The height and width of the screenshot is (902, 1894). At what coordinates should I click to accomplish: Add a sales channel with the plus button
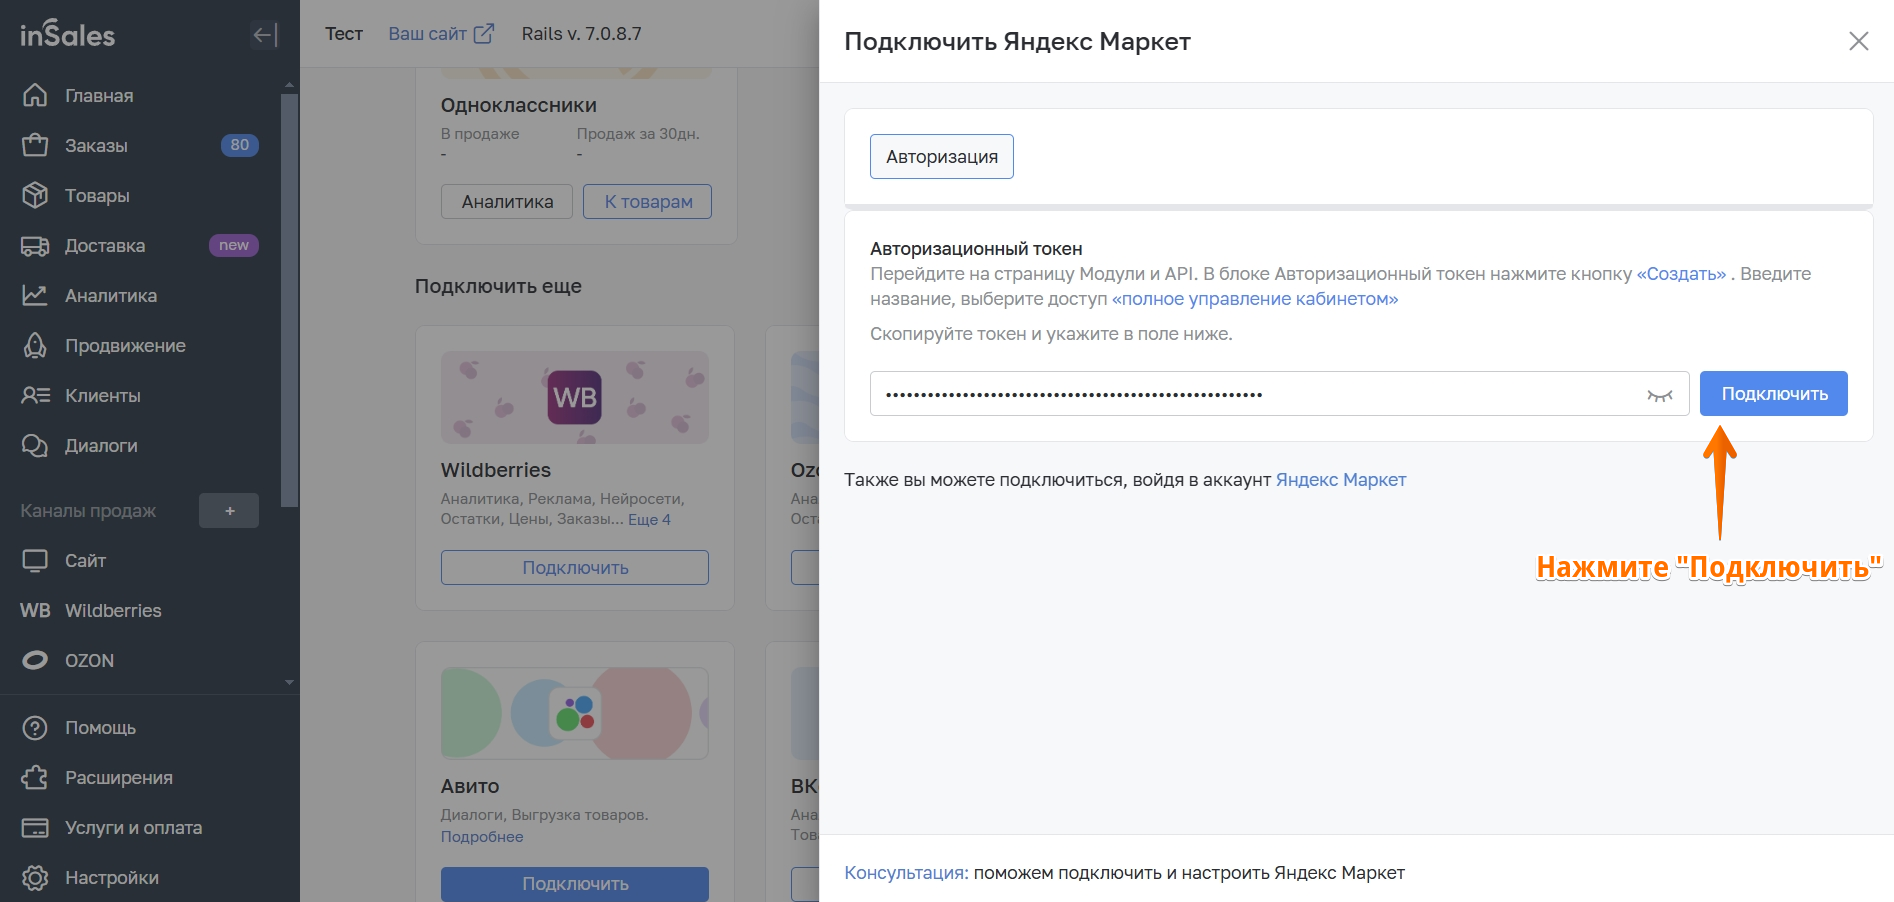coord(229,511)
